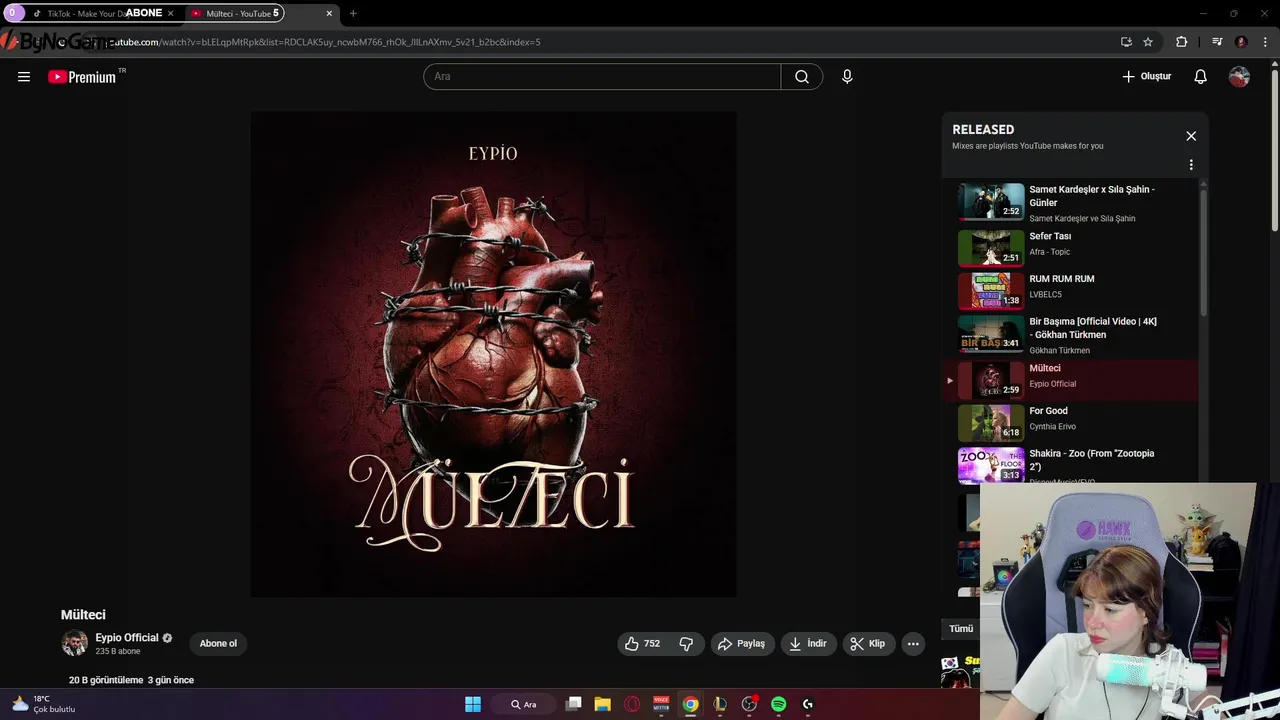1280x720 pixels.
Task: Open Chrome media controls icon
Action: pyautogui.click(x=1217, y=42)
